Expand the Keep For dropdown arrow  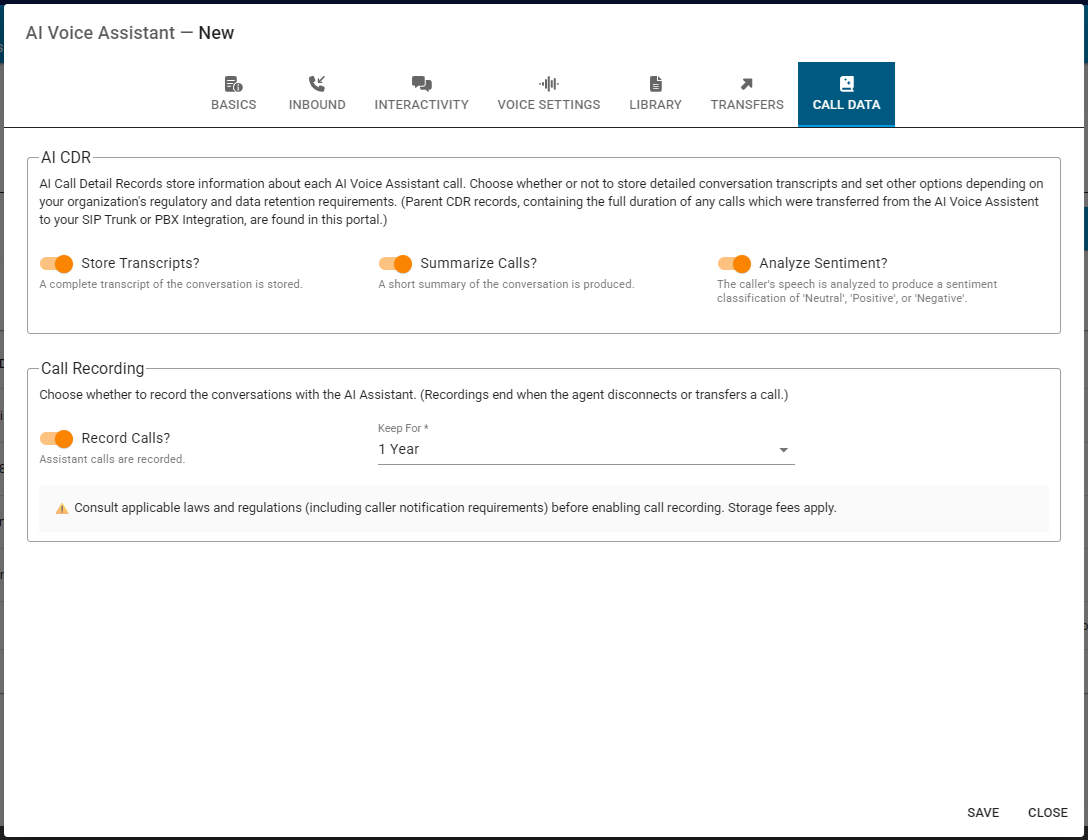tap(783, 450)
